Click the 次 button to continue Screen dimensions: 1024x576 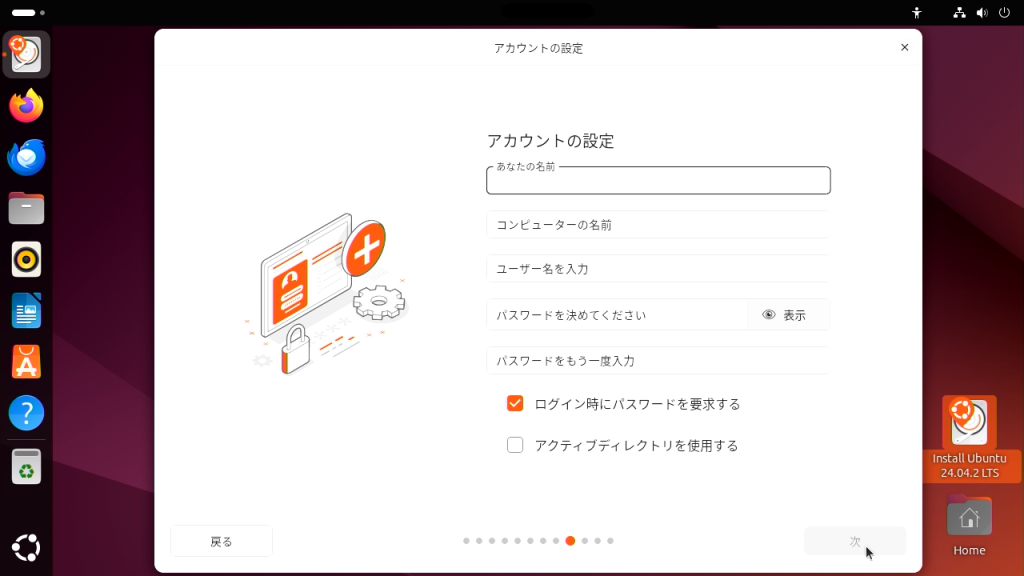(x=855, y=541)
